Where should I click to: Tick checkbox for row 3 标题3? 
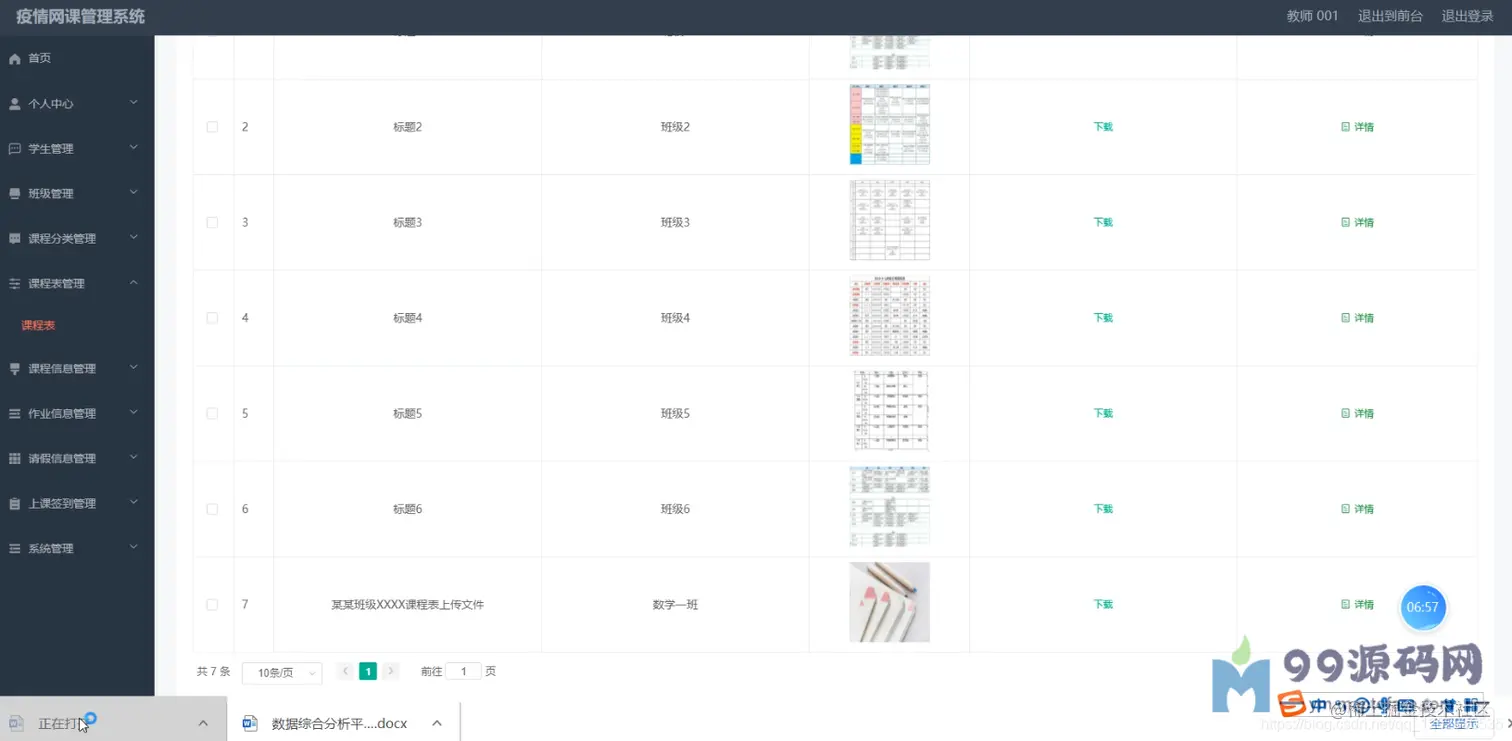coord(212,222)
